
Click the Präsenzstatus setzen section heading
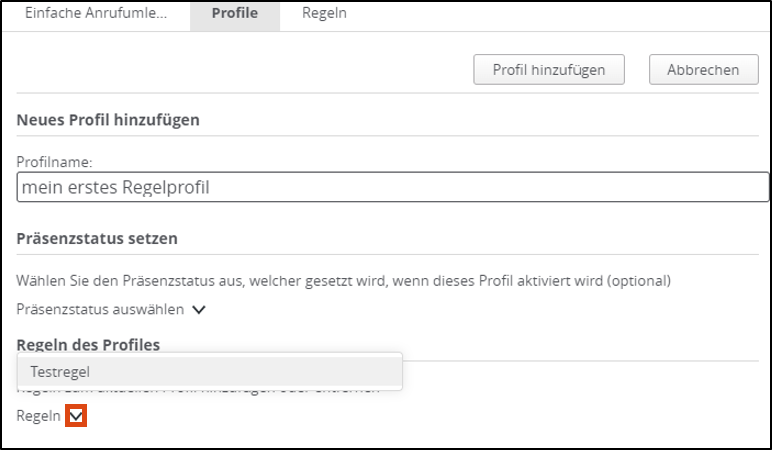(x=97, y=238)
